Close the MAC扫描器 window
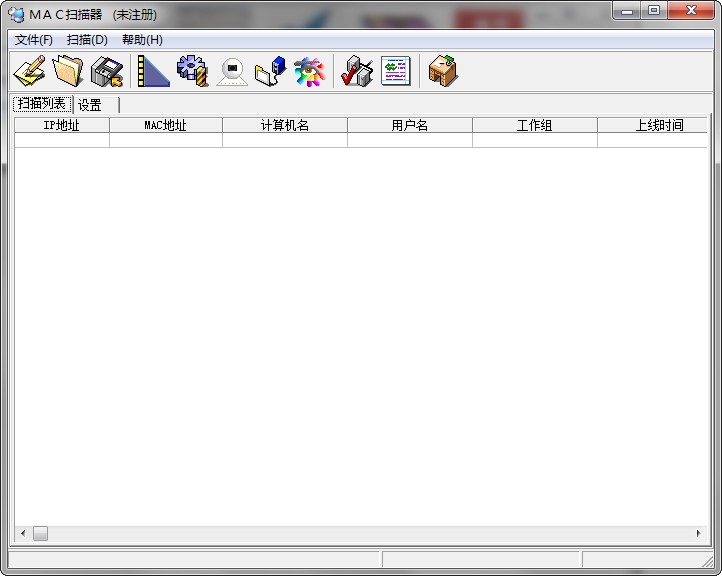Image resolution: width=722 pixels, height=576 pixels. click(691, 11)
